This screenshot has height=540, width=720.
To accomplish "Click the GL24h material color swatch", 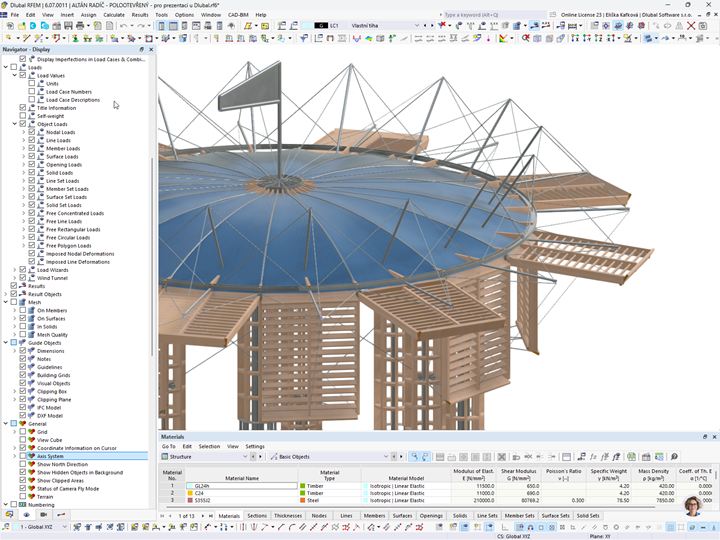I will pyautogui.click(x=190, y=486).
